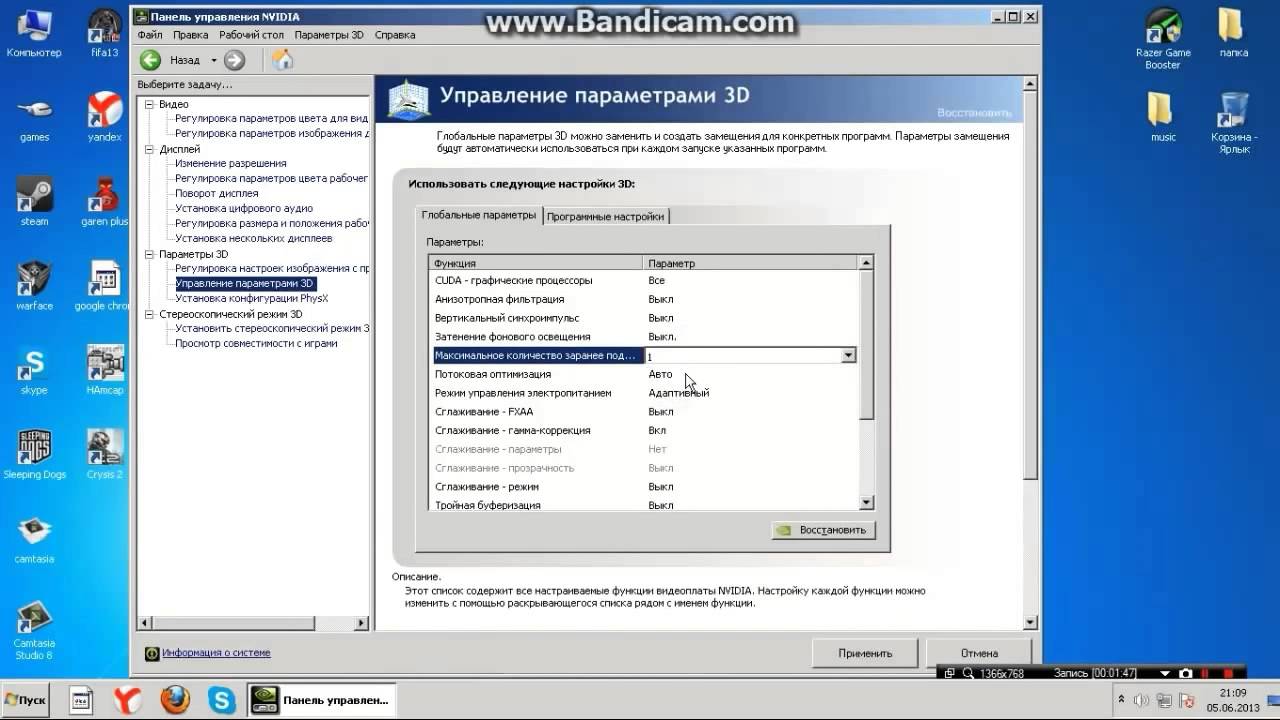Launch Crysis 2 desktop shortcut
This screenshot has width=1280, height=720.
click(104, 455)
